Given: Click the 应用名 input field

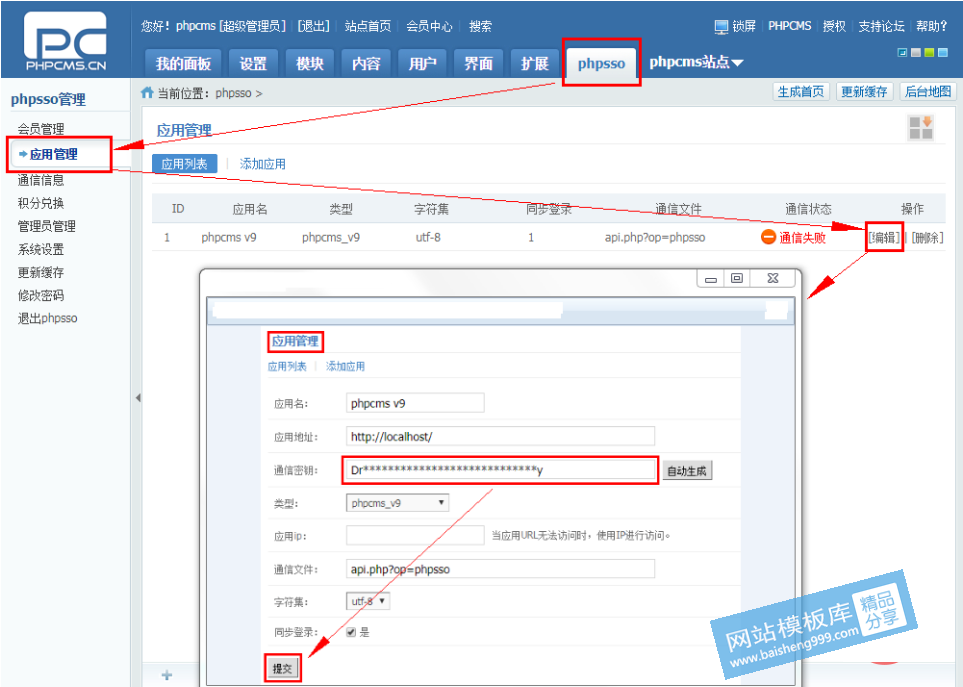Looking at the screenshot, I should (x=415, y=403).
